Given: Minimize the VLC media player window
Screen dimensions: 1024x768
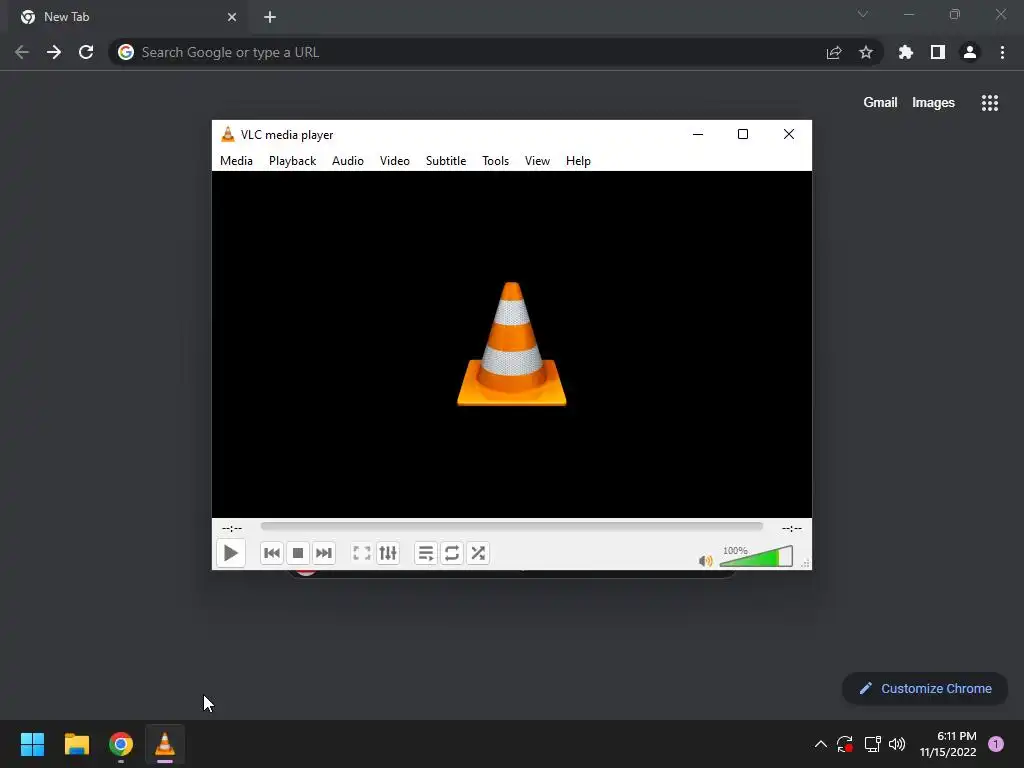Looking at the screenshot, I should pos(697,135).
